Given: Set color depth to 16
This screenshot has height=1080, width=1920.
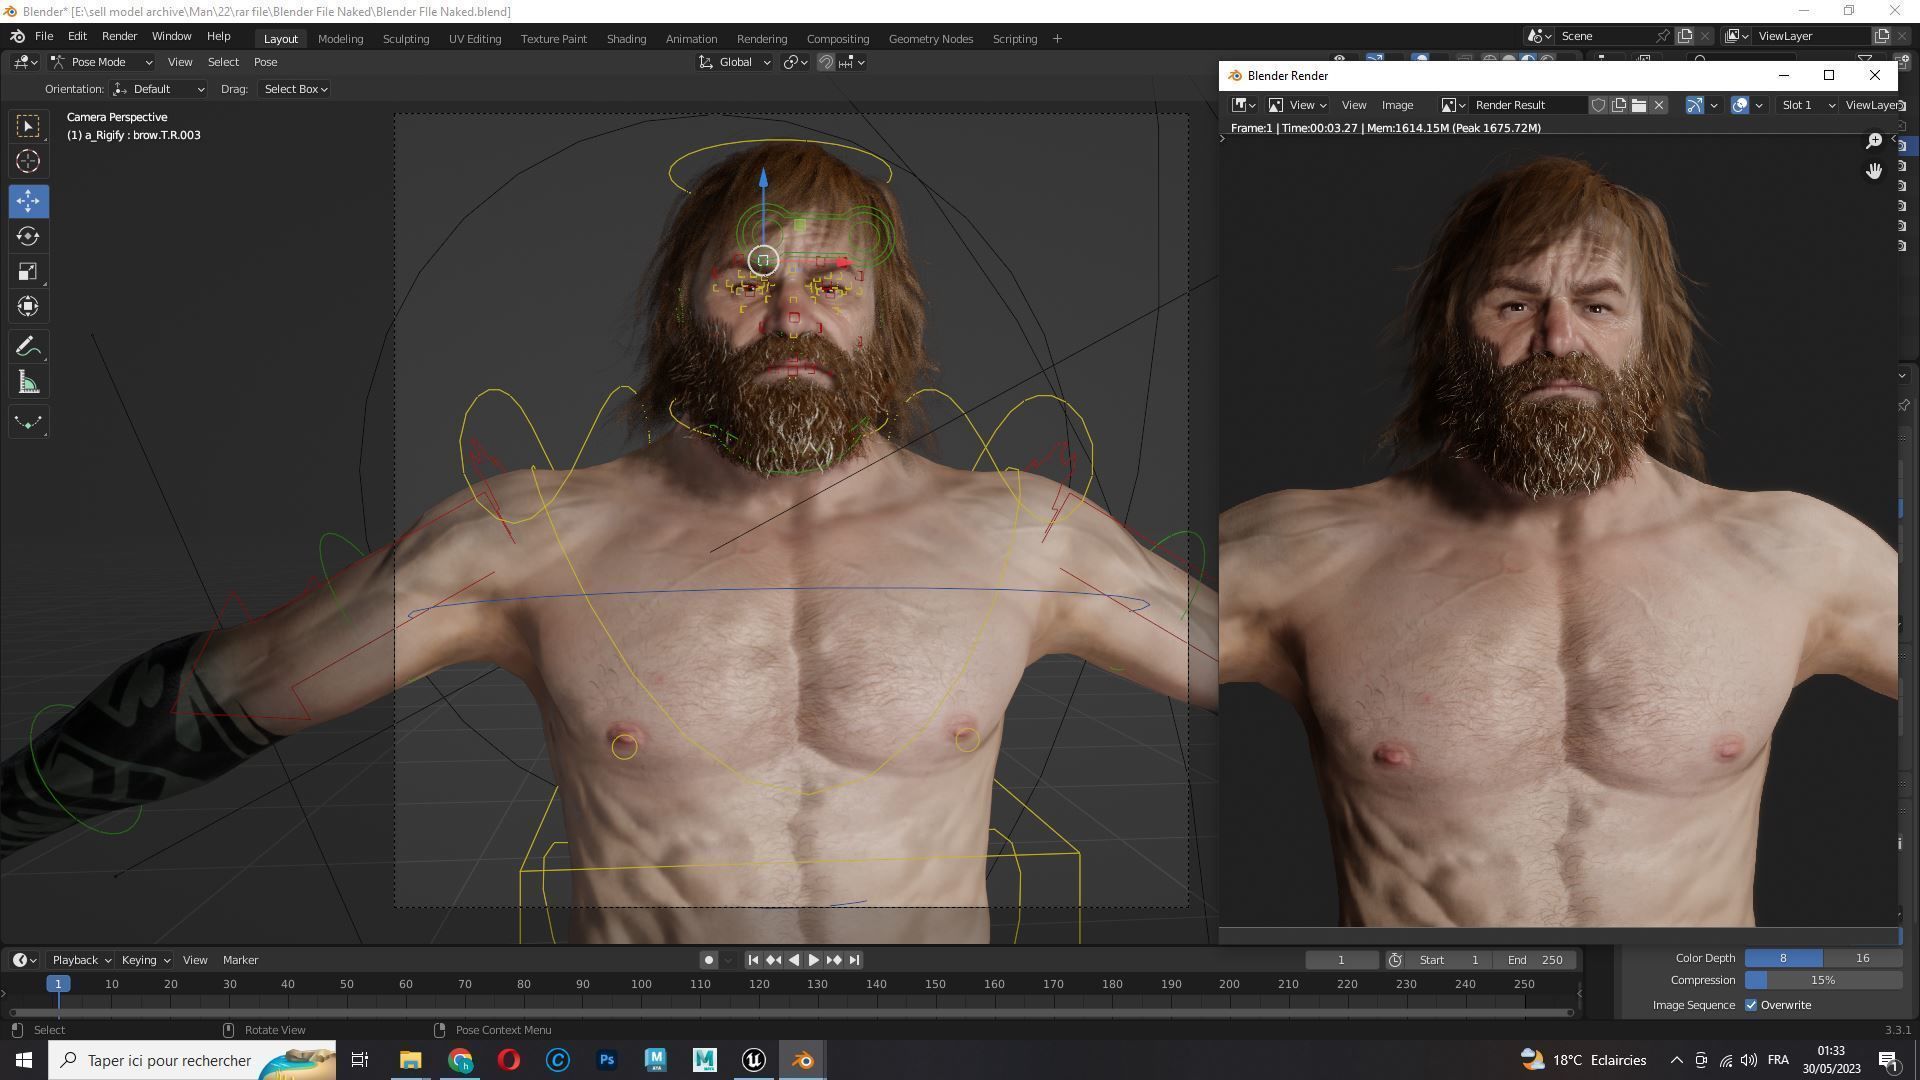Looking at the screenshot, I should pyautogui.click(x=1862, y=958).
